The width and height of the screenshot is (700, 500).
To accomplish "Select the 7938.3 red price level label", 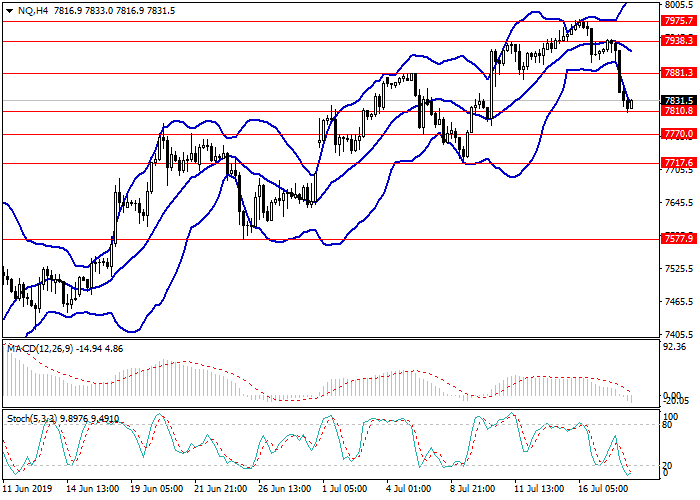I will pos(678,41).
